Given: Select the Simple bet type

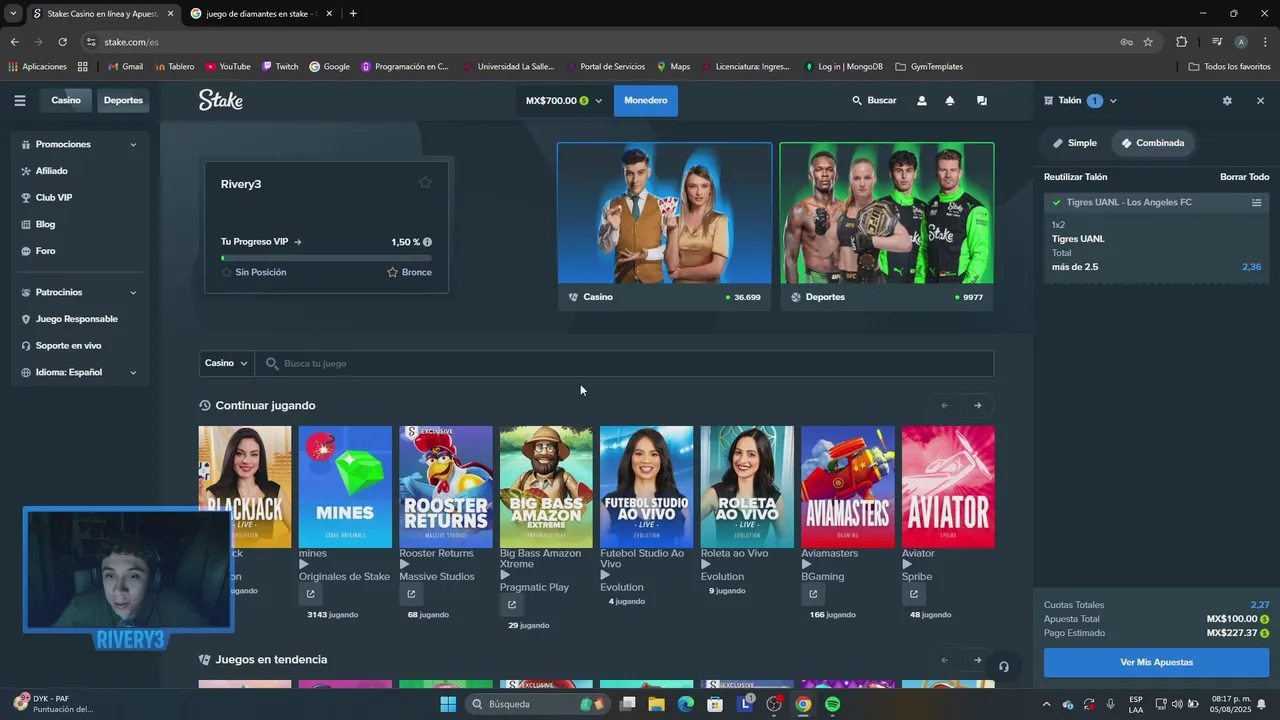Looking at the screenshot, I should [x=1075, y=143].
